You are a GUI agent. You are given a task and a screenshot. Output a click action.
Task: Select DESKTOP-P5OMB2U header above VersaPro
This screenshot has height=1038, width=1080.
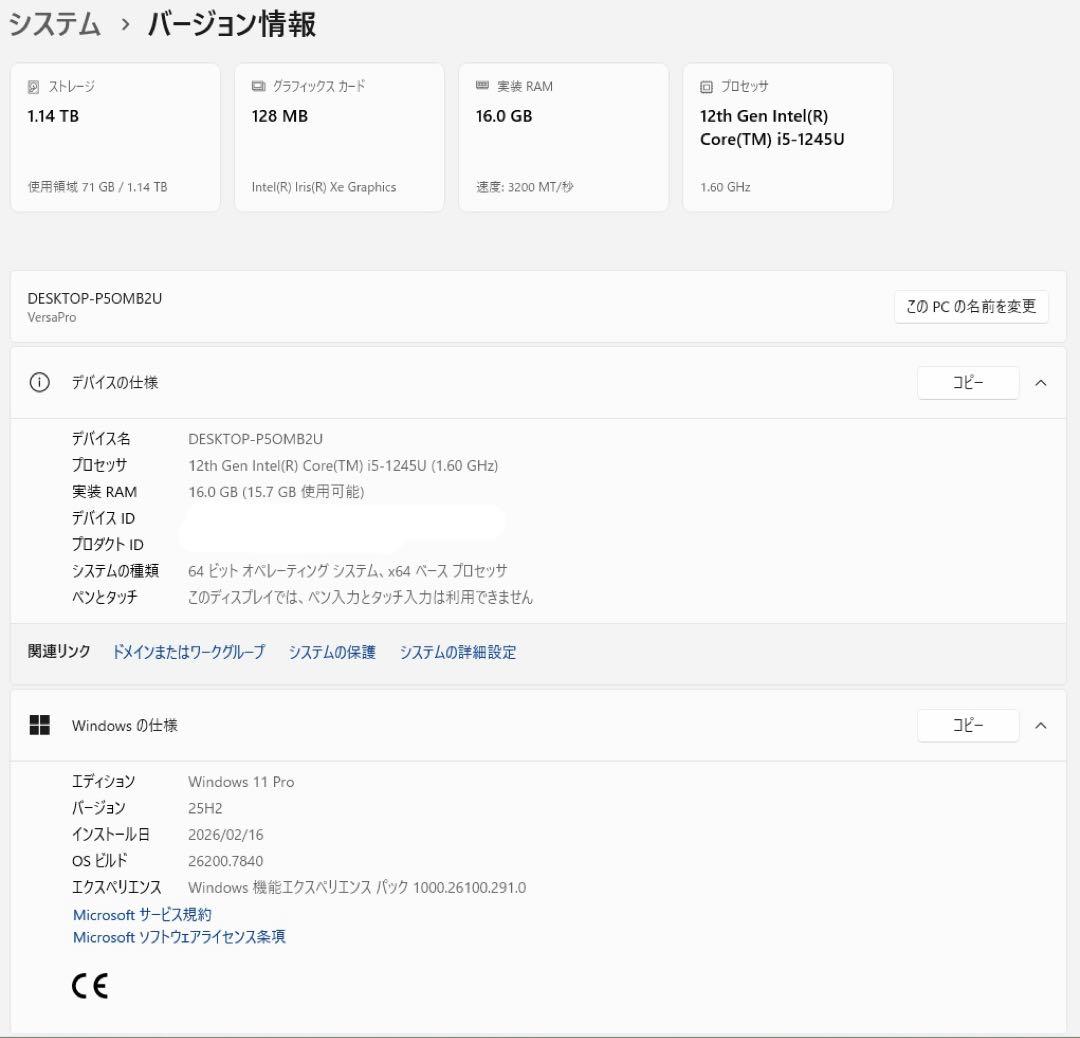95,298
